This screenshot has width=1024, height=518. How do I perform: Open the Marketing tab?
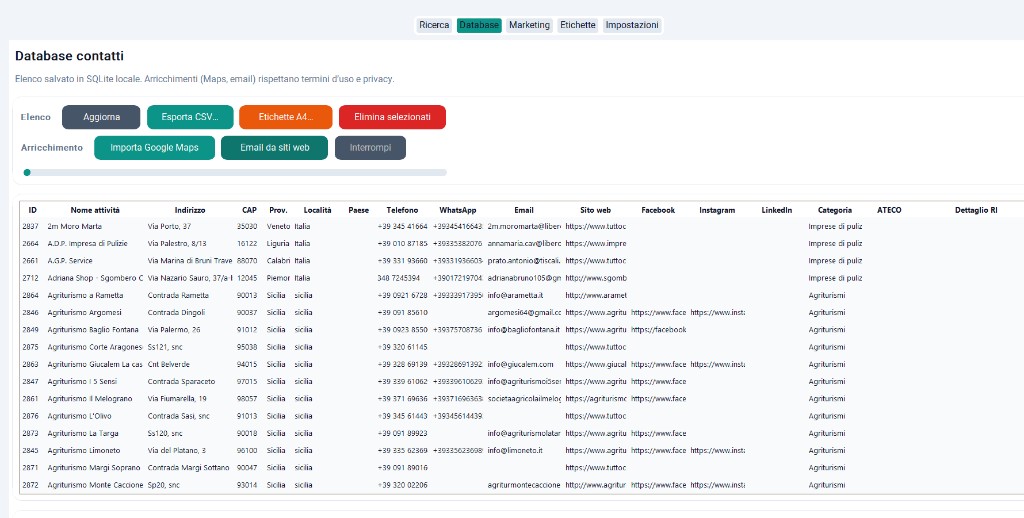pos(530,25)
